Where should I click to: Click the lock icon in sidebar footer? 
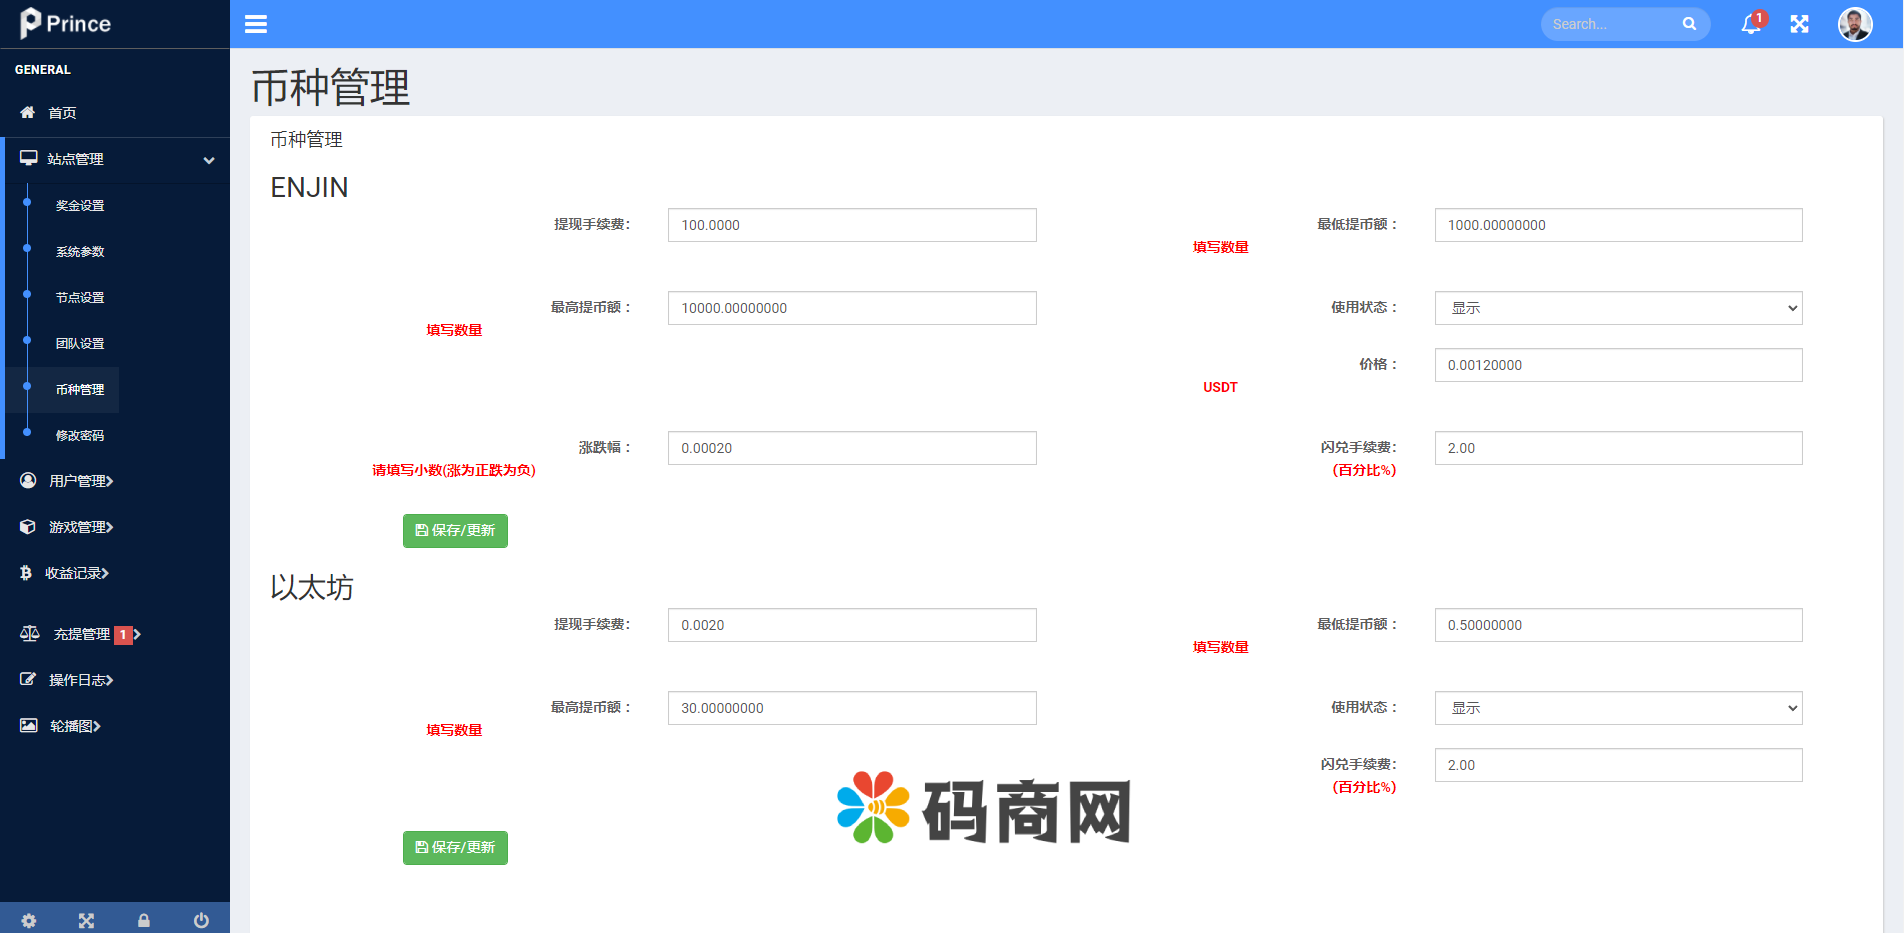pos(144,920)
